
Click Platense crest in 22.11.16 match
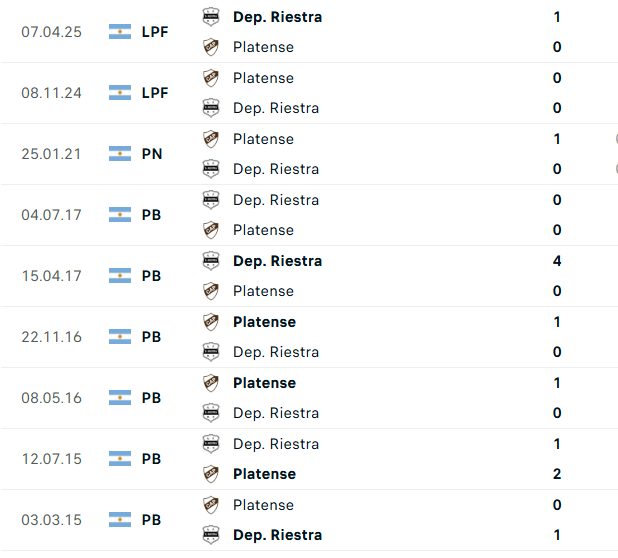coord(211,322)
